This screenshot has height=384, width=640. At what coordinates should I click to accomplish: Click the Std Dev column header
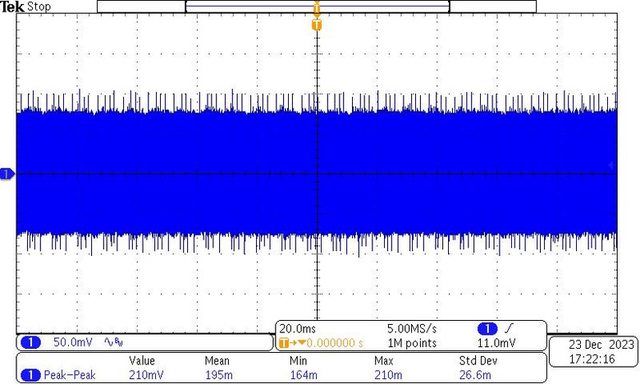pos(478,361)
